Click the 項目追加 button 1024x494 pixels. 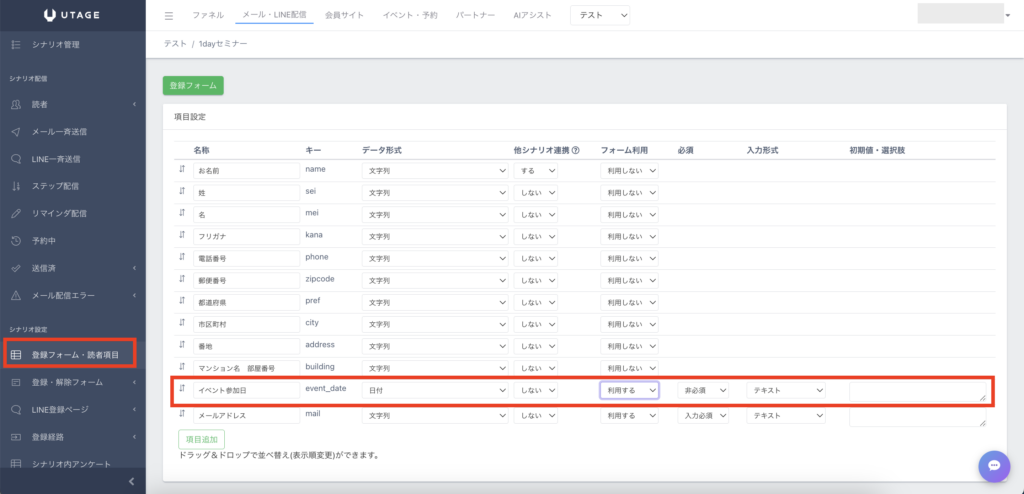coord(201,439)
